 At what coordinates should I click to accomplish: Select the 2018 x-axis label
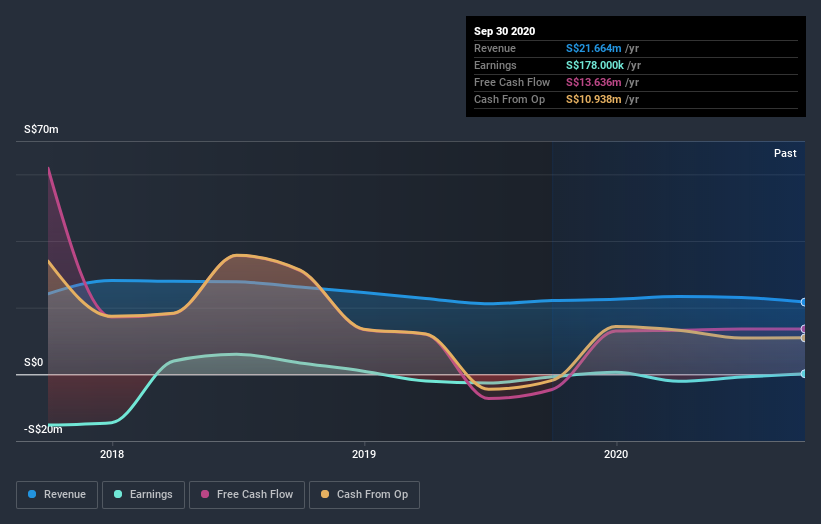pos(112,454)
